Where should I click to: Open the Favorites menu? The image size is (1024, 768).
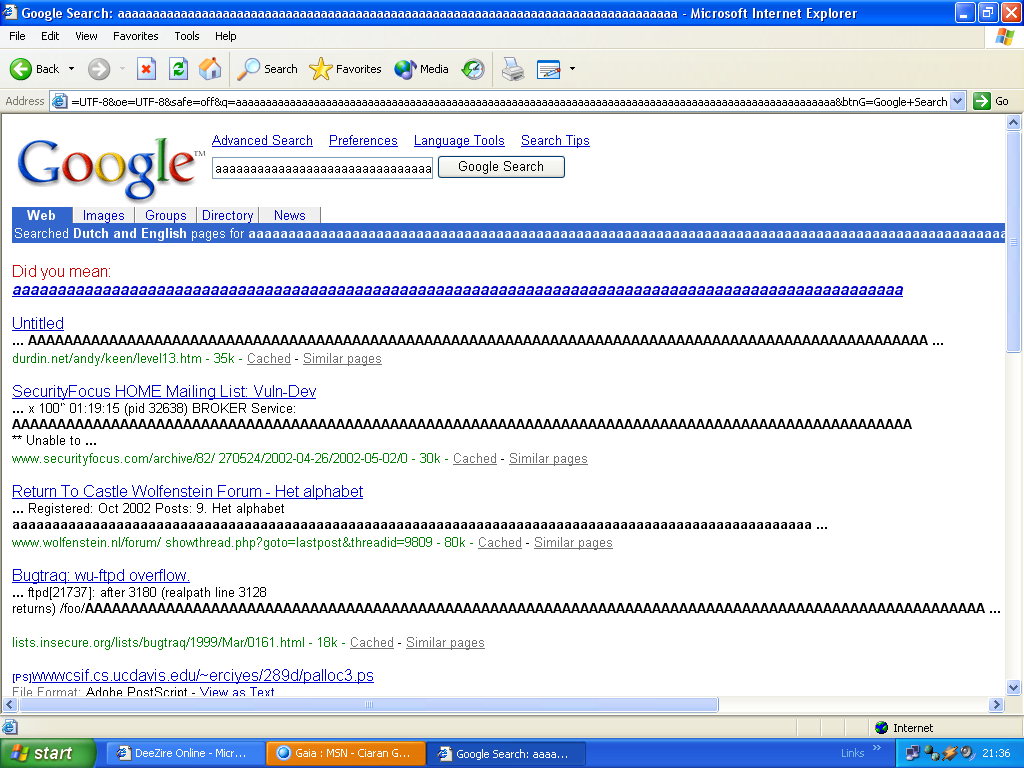[x=135, y=36]
